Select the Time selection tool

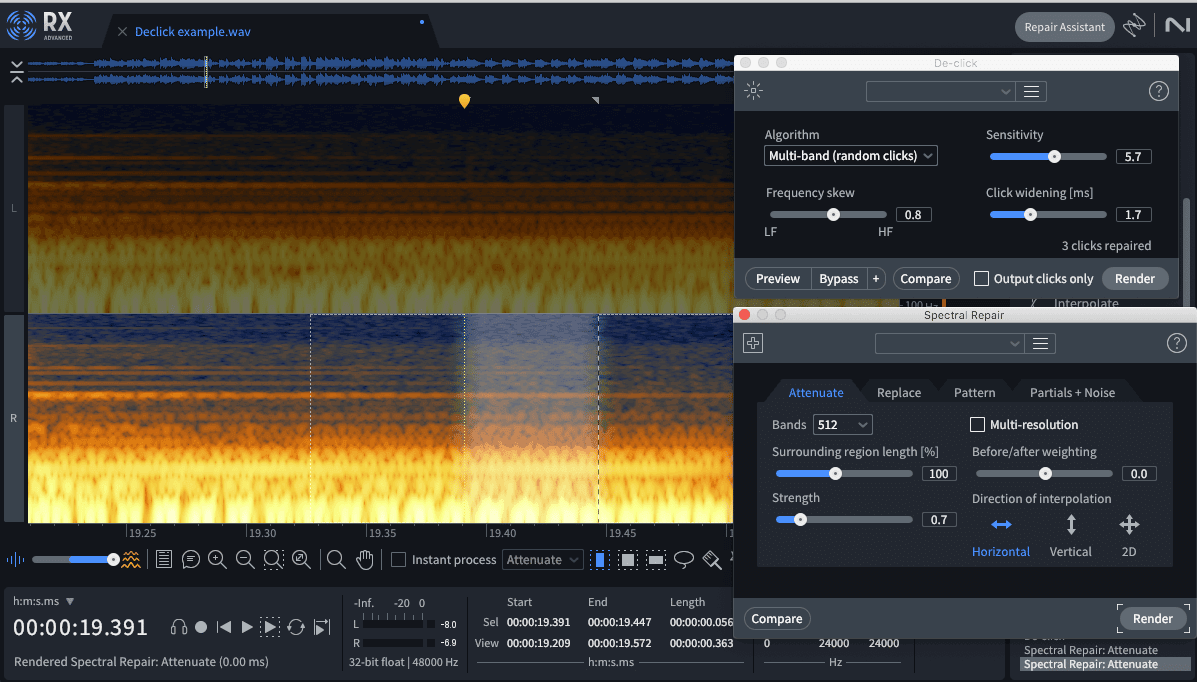[x=600, y=560]
